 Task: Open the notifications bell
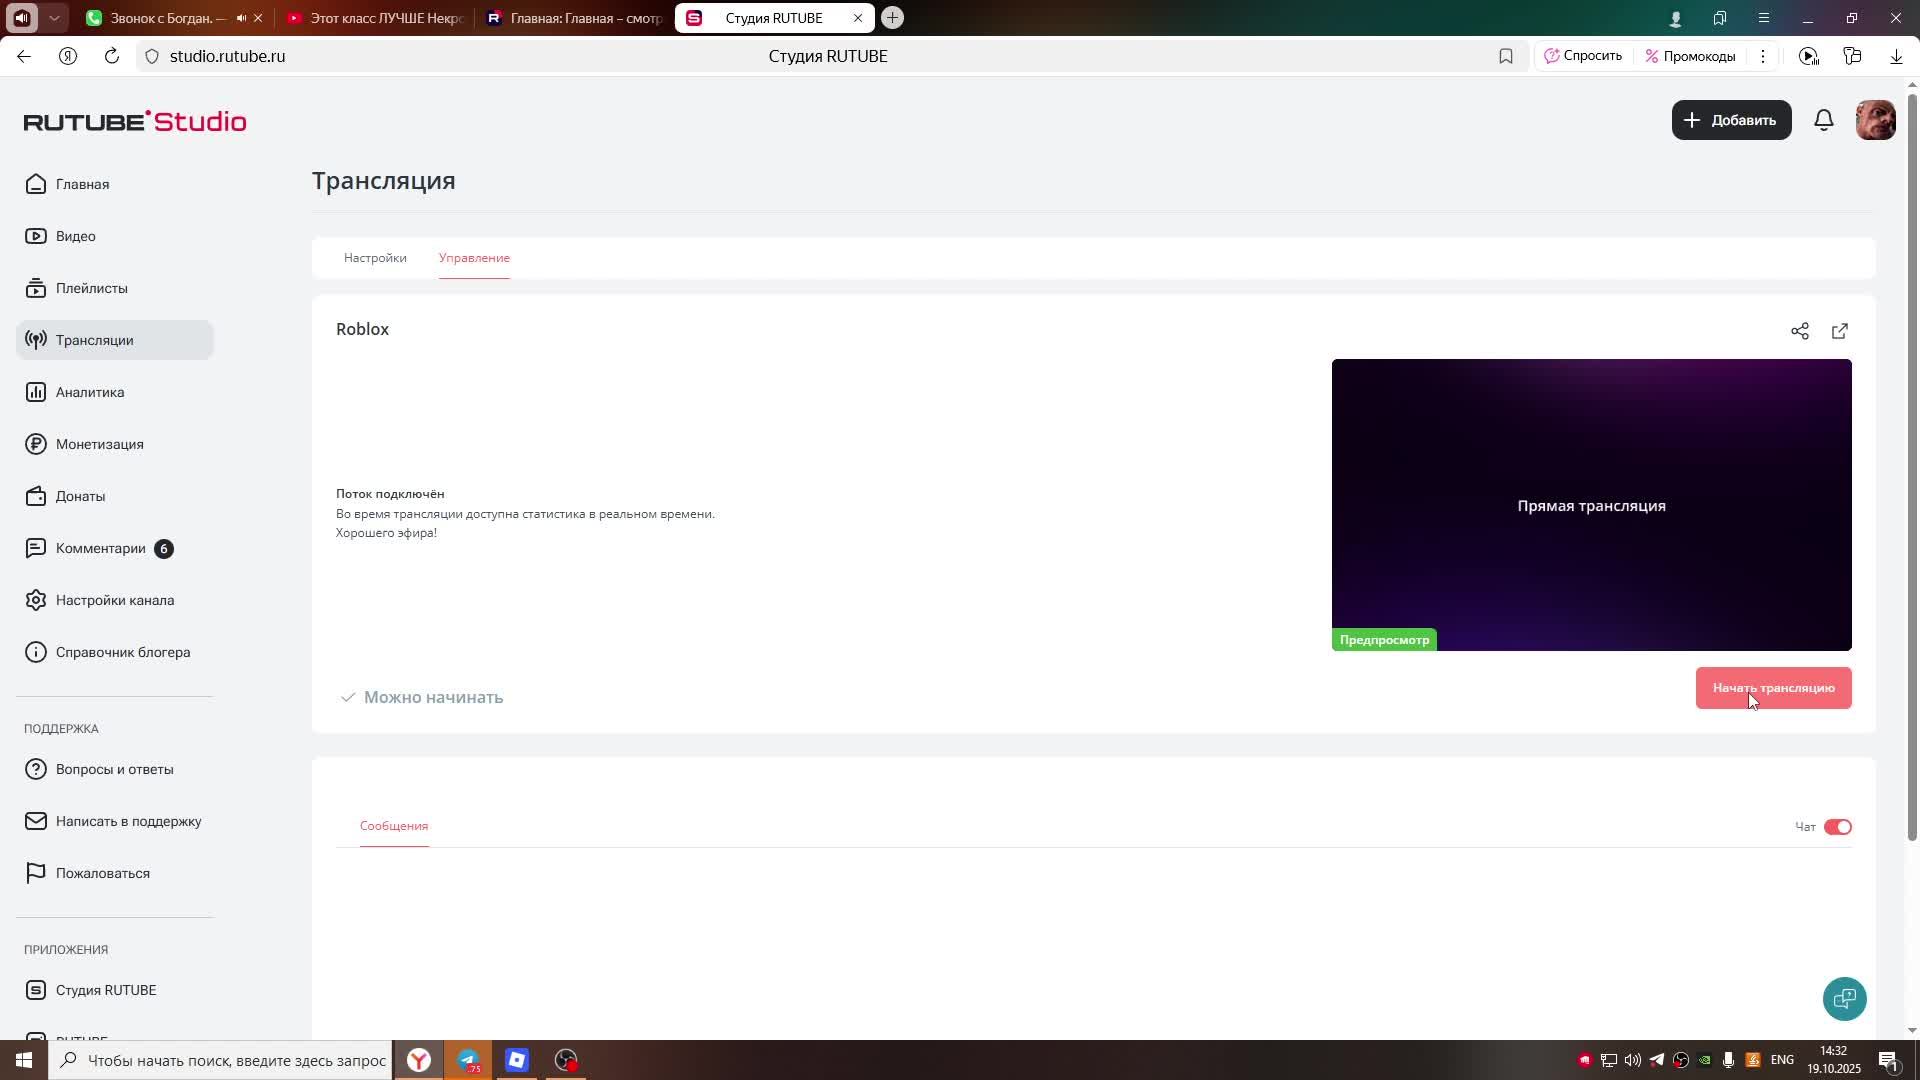[x=1823, y=120]
